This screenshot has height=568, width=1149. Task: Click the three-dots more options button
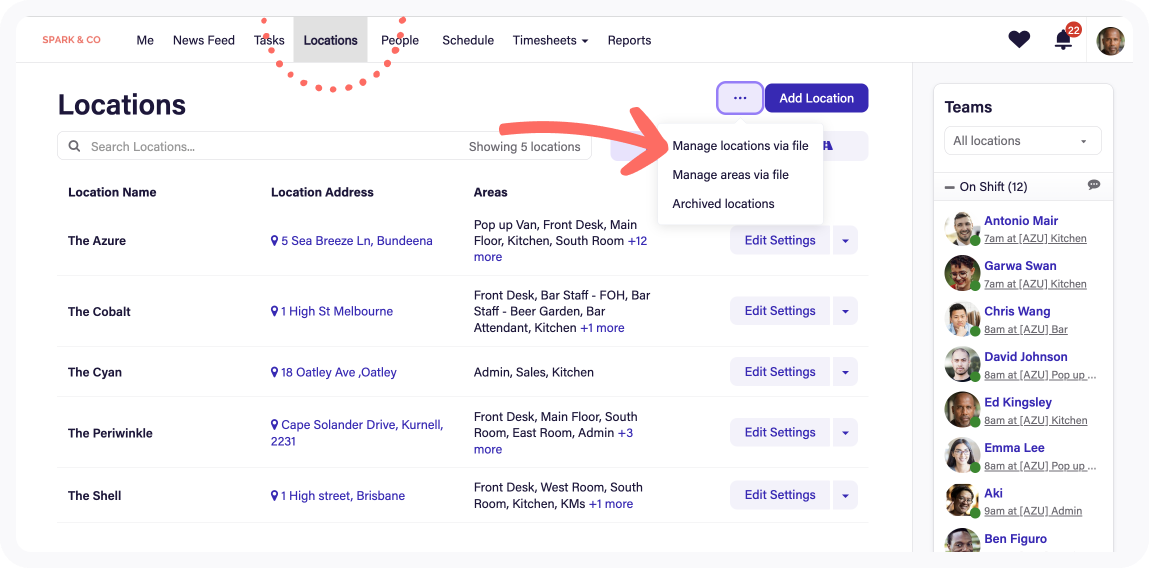pyautogui.click(x=740, y=98)
